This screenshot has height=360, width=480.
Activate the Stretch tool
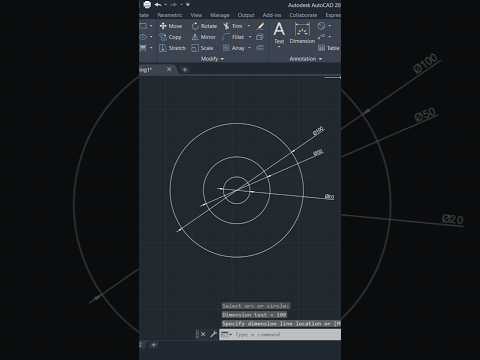tap(172, 48)
